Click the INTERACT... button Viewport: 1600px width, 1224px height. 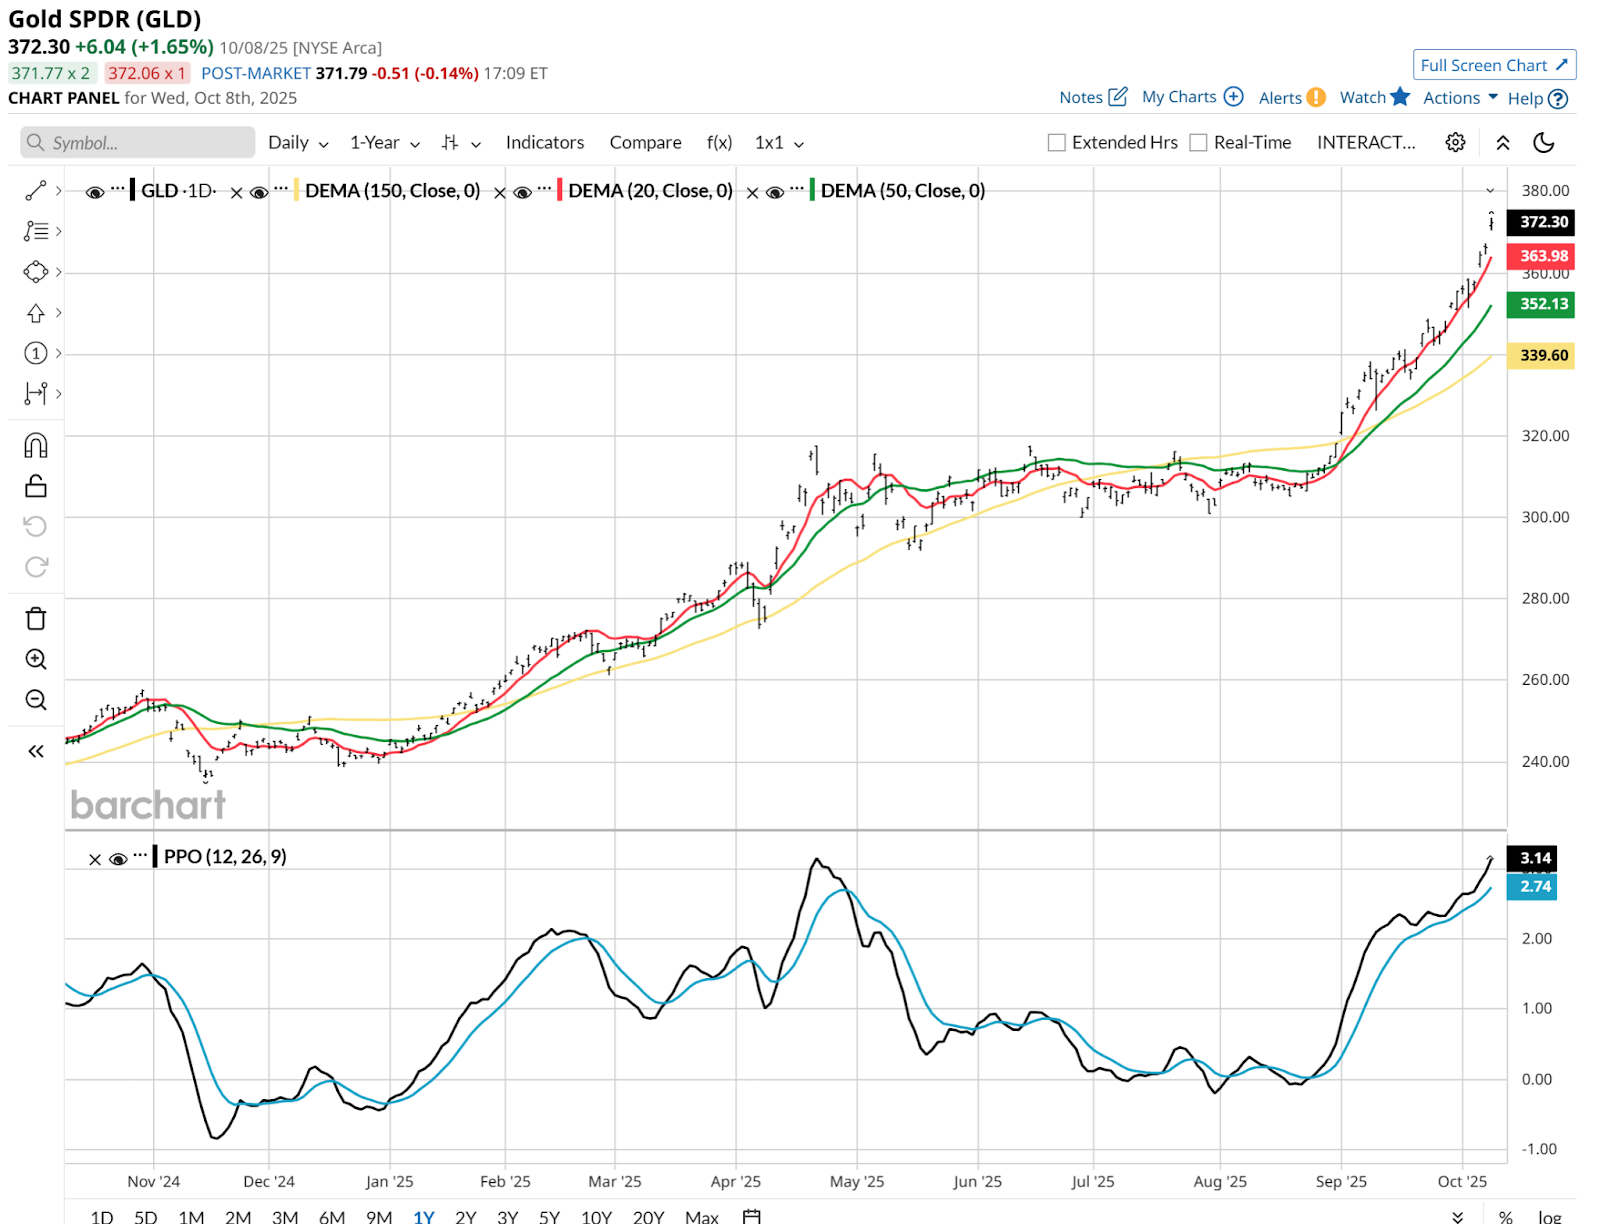[x=1366, y=142]
